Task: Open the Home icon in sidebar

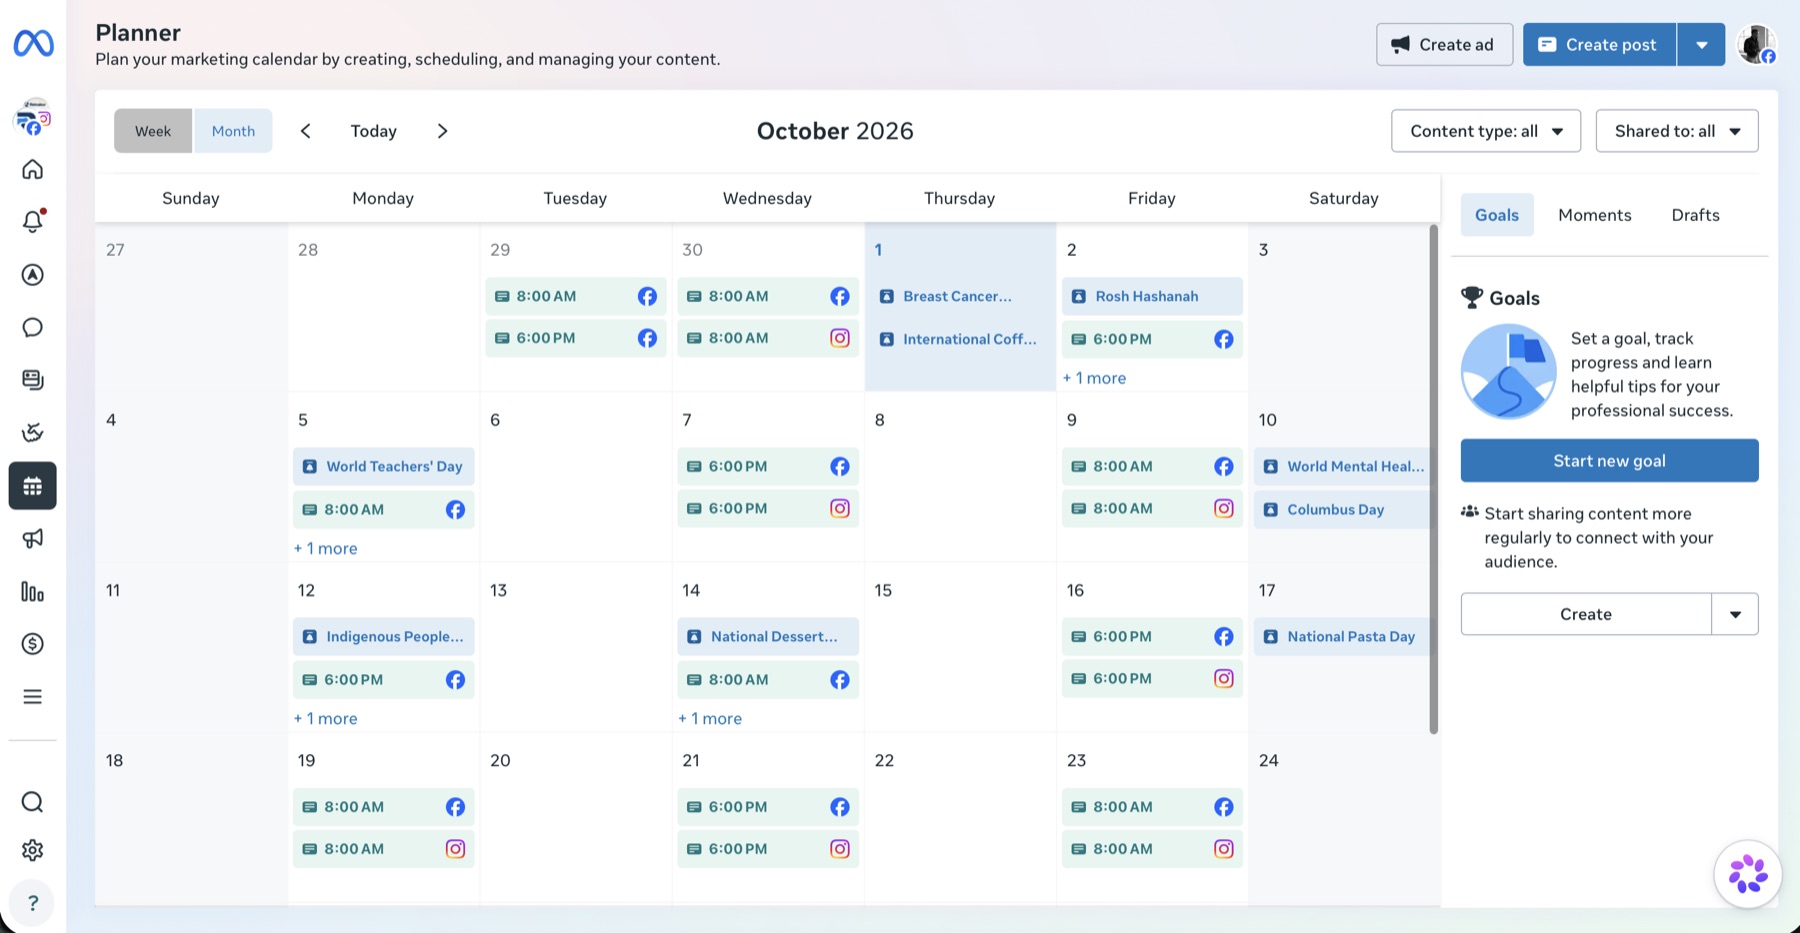Action: tap(33, 169)
